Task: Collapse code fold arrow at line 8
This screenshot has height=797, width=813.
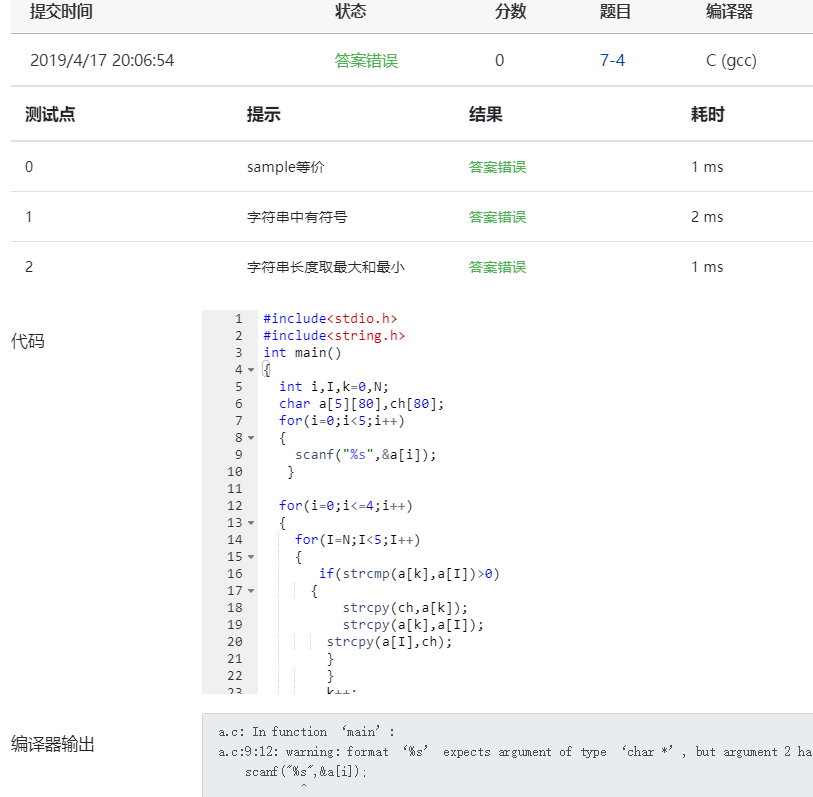Action: pos(251,438)
